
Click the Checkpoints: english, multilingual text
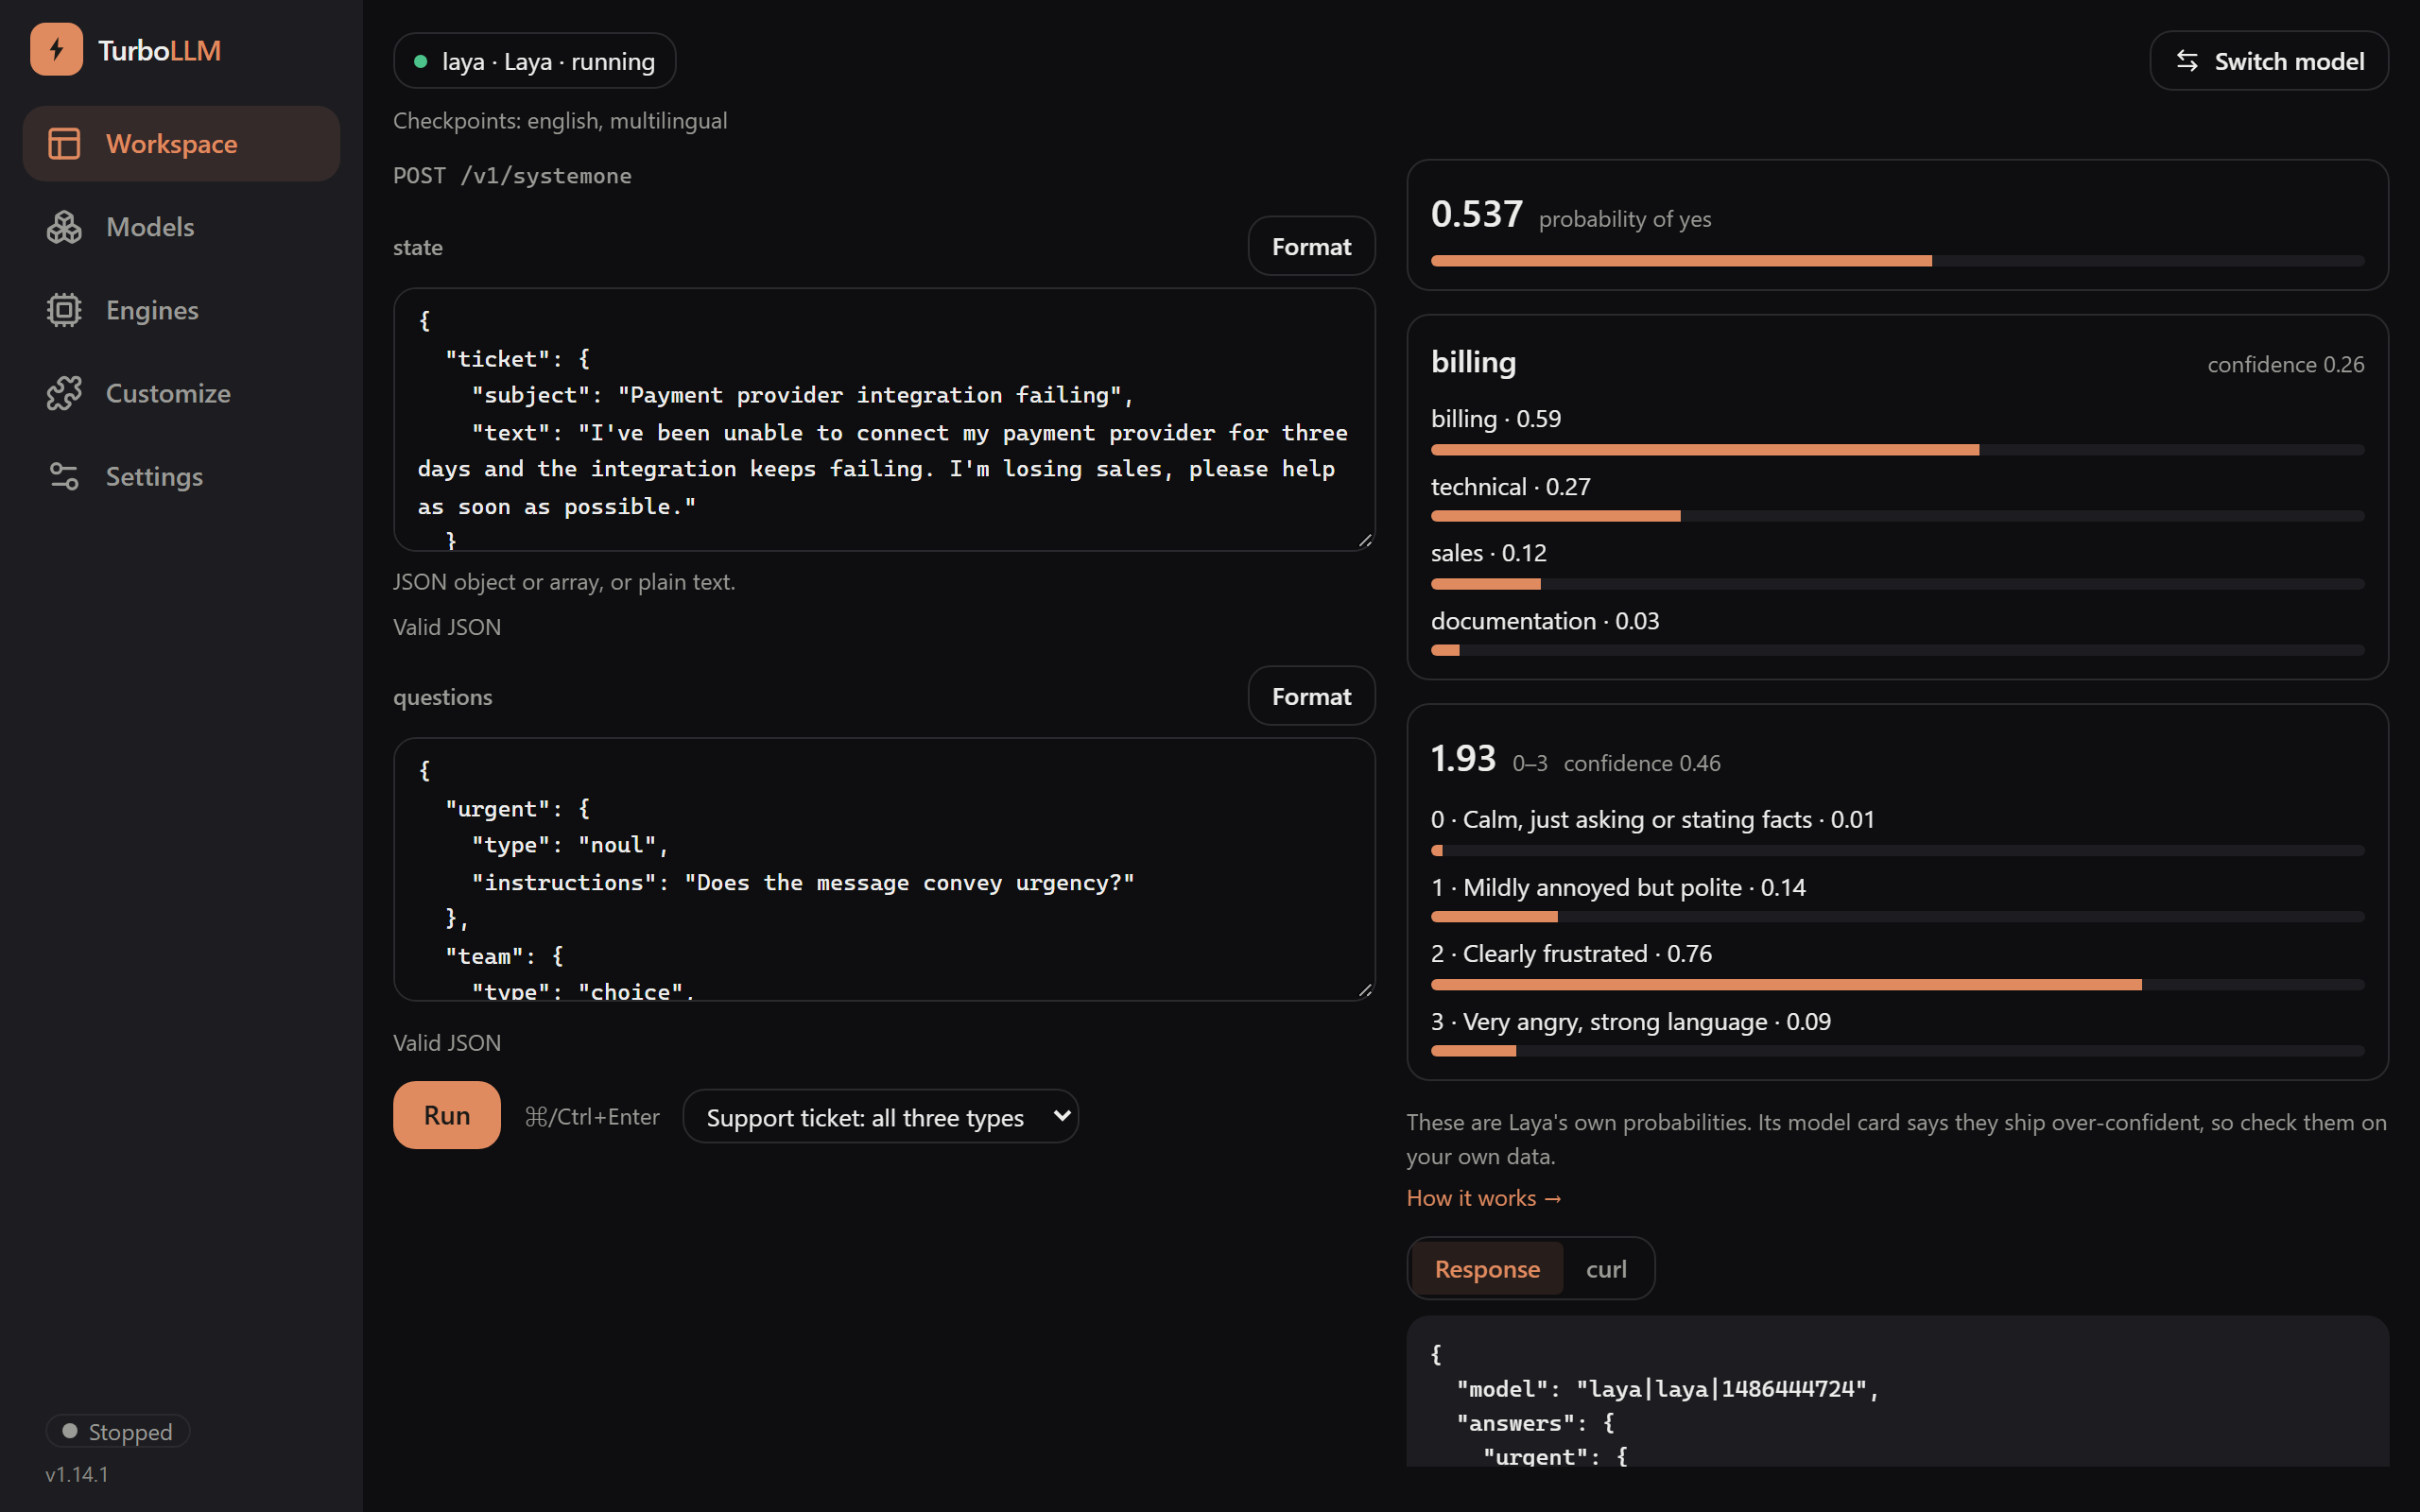pos(560,120)
